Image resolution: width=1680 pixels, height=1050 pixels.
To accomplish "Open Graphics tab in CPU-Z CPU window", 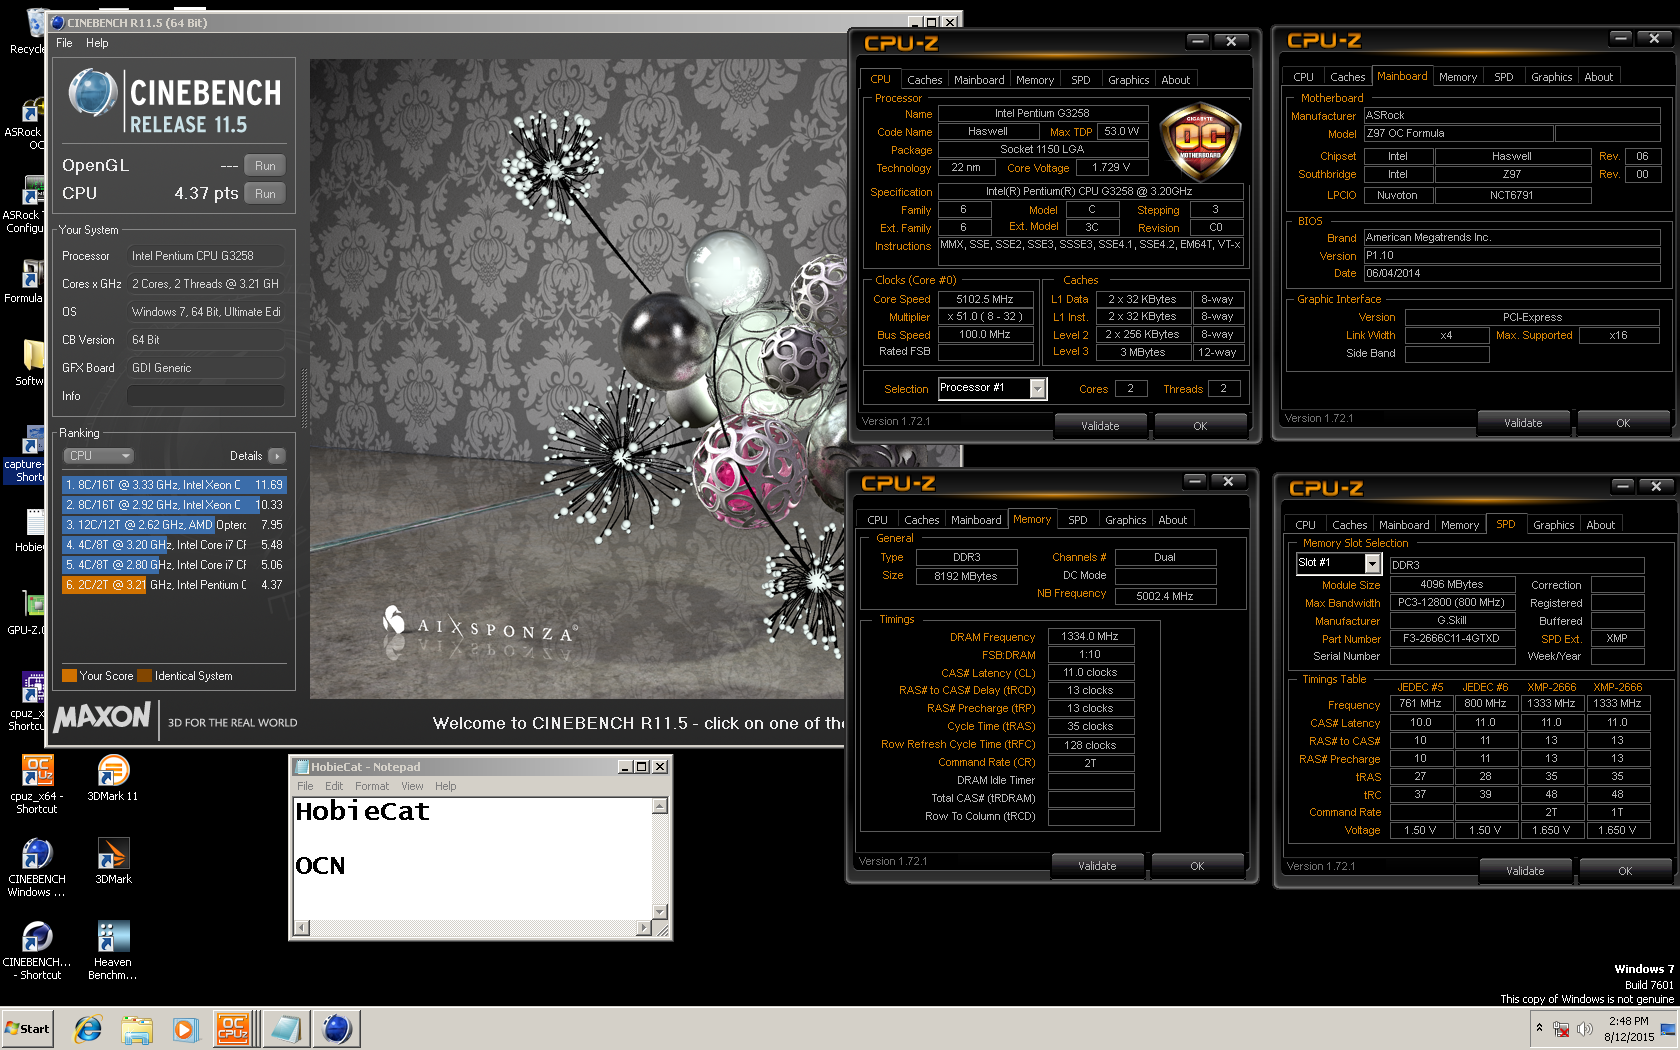I will point(1128,80).
